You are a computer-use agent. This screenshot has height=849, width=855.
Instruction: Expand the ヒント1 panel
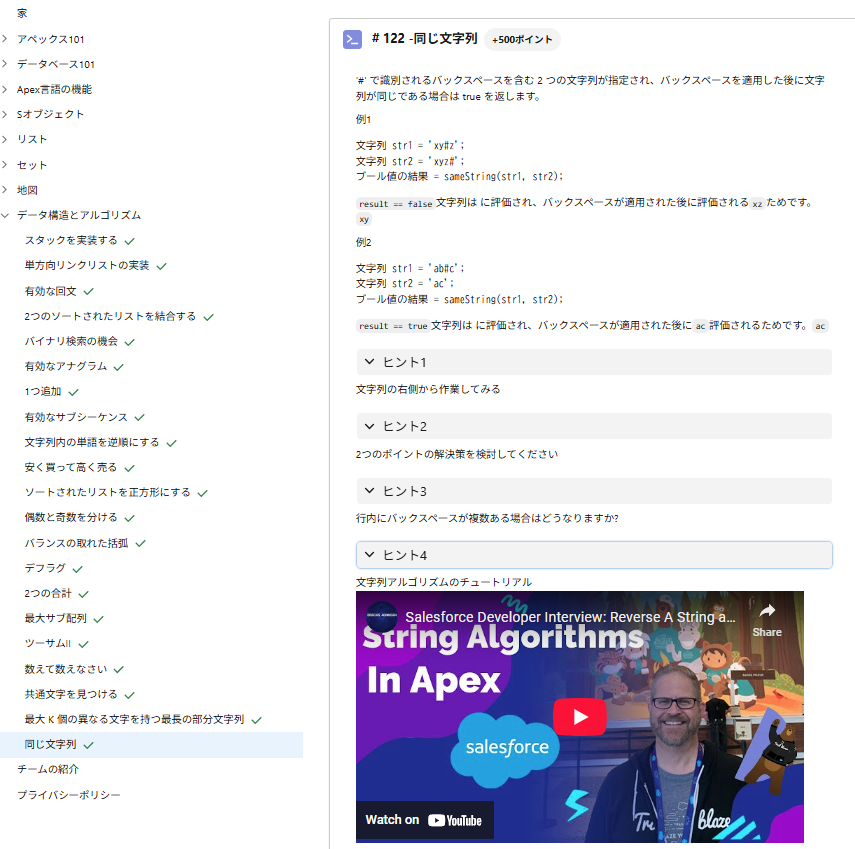pyautogui.click(x=594, y=361)
